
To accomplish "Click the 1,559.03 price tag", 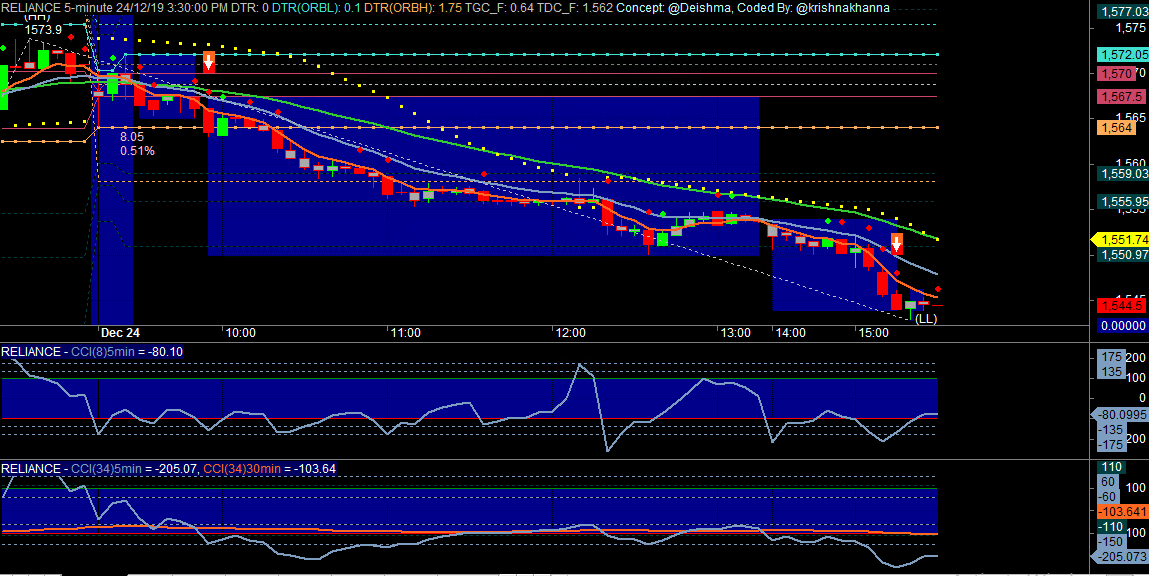I will click(1122, 174).
